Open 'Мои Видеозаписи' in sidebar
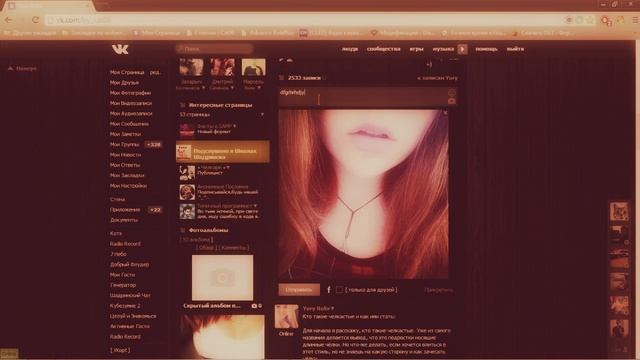Screen dimensions: 640x360 click(131, 103)
